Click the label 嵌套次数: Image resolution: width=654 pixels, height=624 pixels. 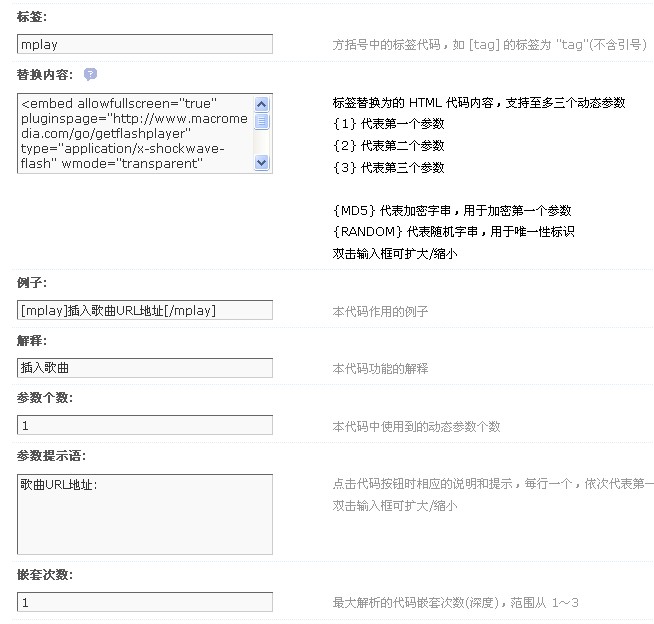click(x=45, y=575)
